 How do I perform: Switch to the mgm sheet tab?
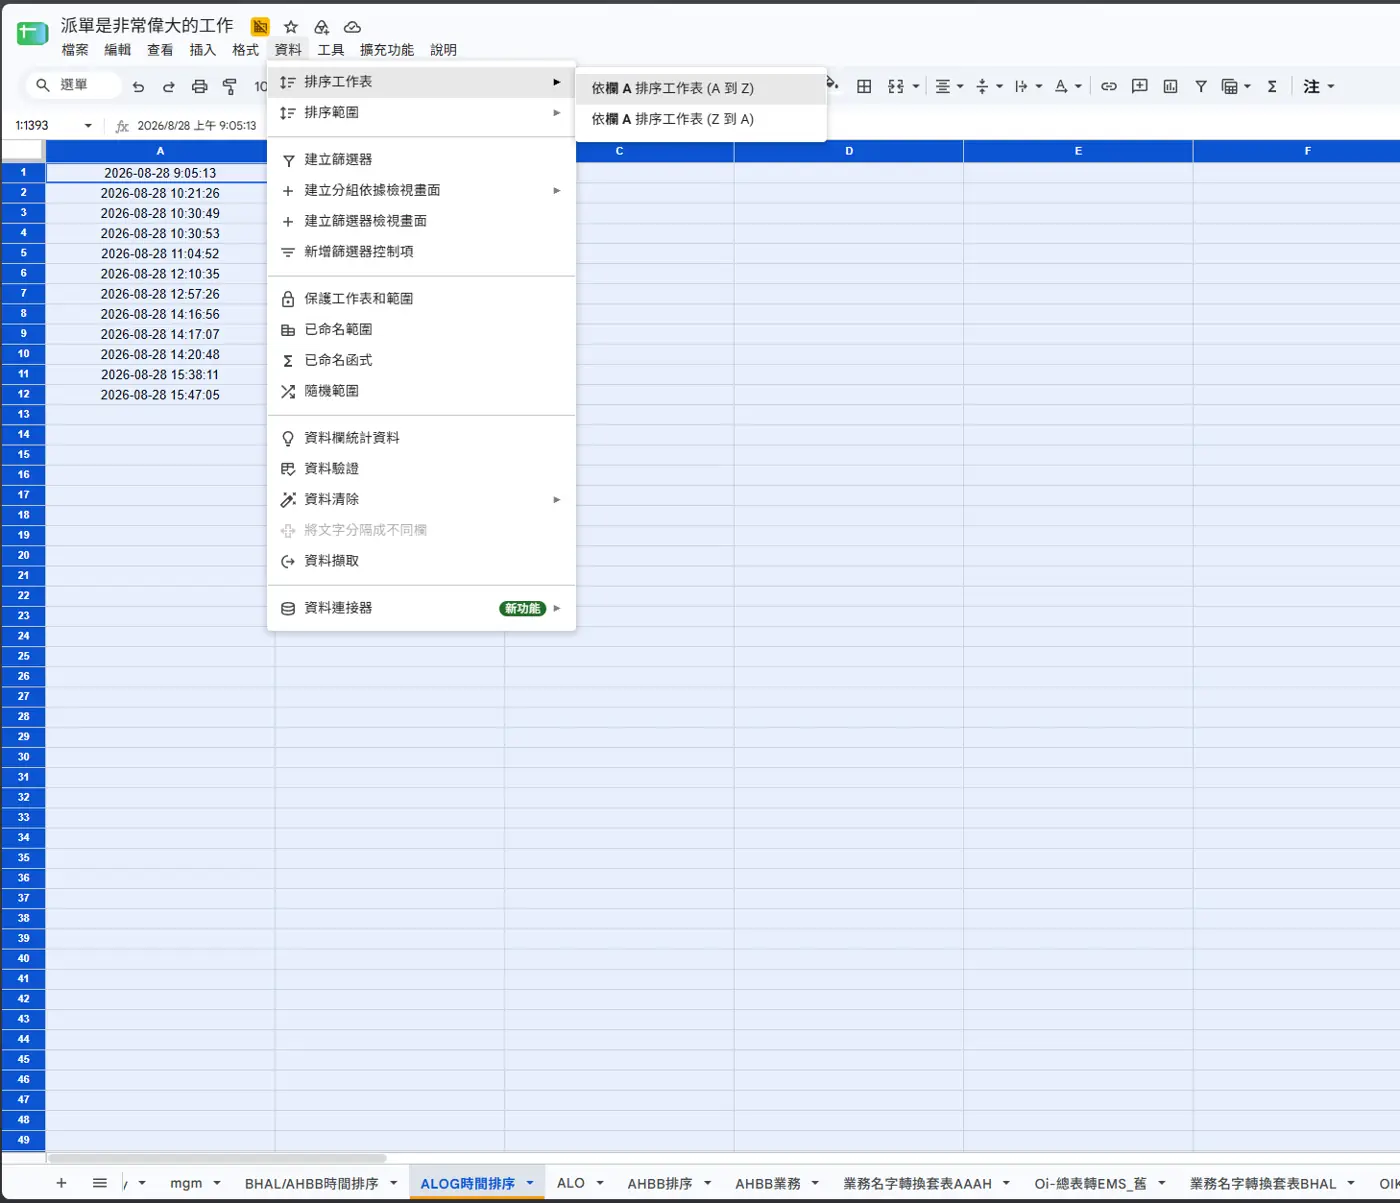(186, 1183)
